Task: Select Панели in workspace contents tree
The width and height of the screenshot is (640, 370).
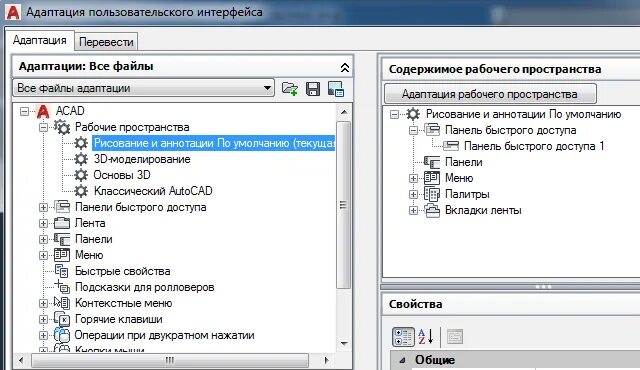Action: (x=464, y=162)
